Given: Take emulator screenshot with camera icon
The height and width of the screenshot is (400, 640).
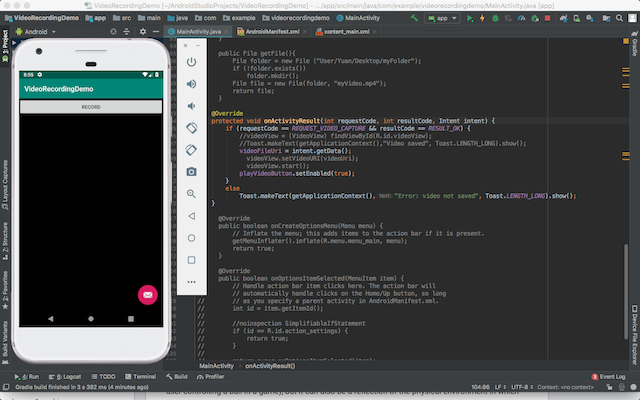Looking at the screenshot, I should click(x=191, y=172).
